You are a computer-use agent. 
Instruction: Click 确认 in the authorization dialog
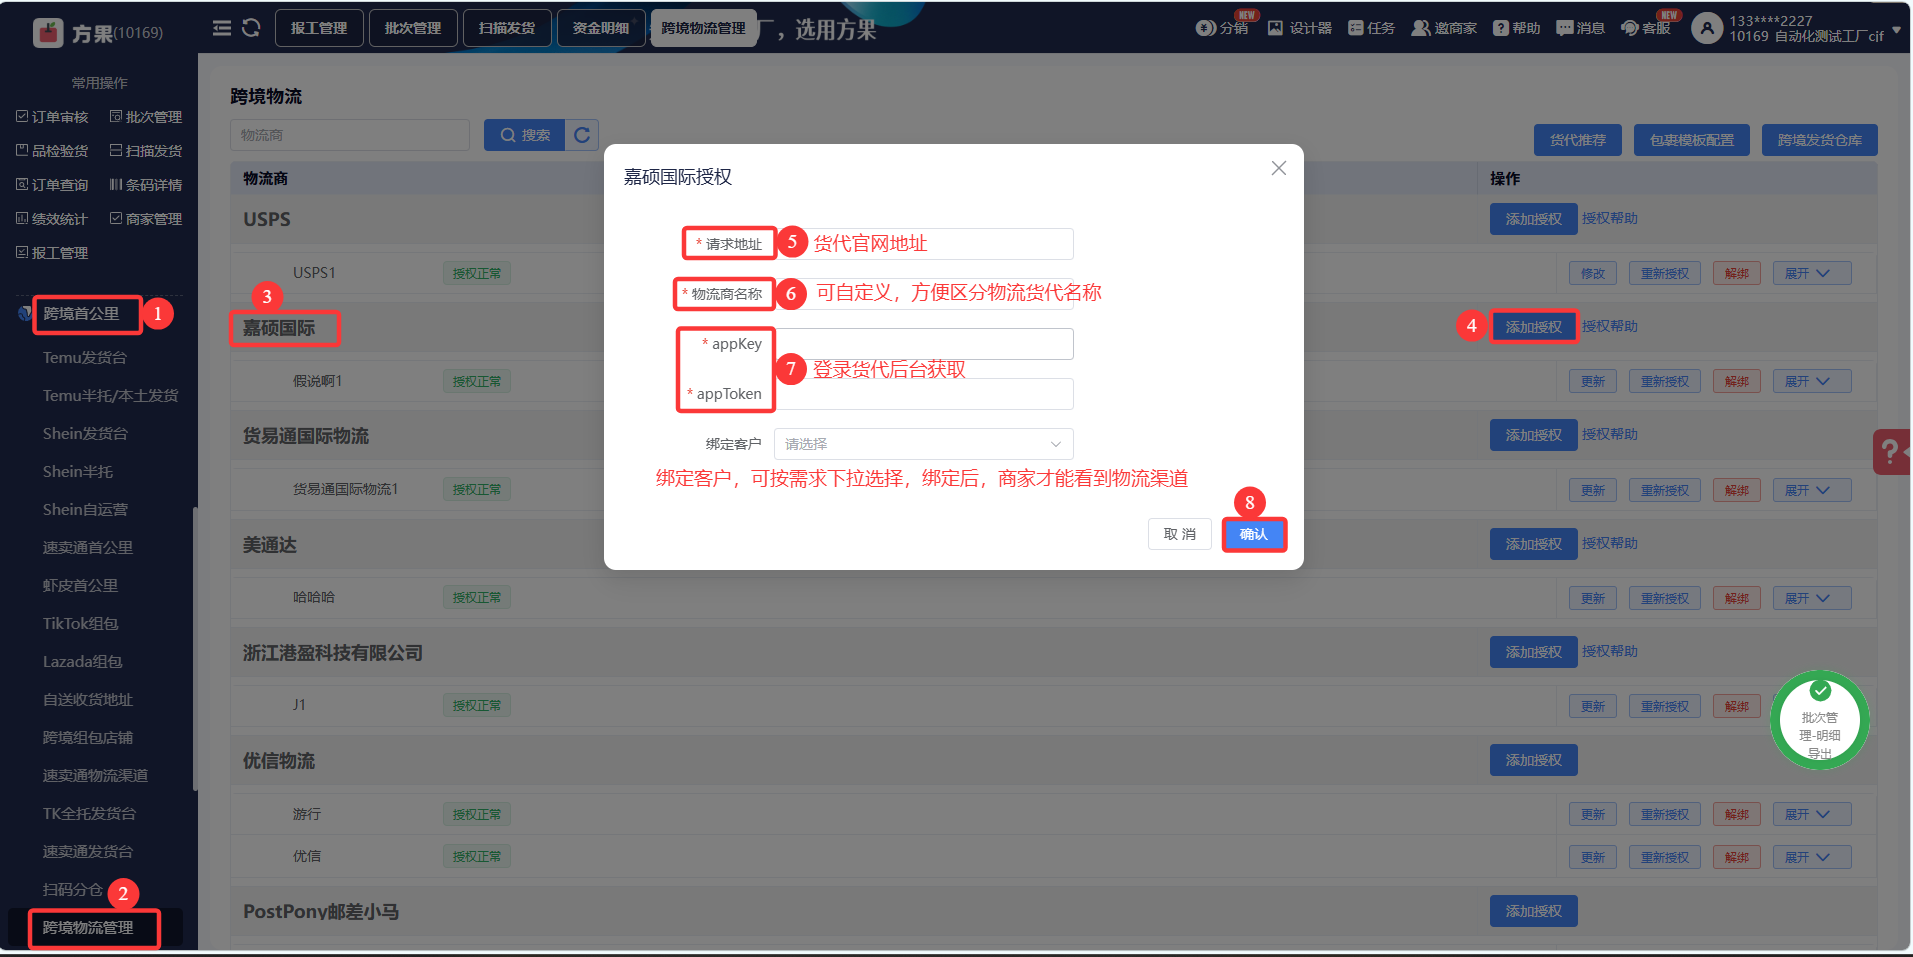(x=1254, y=534)
